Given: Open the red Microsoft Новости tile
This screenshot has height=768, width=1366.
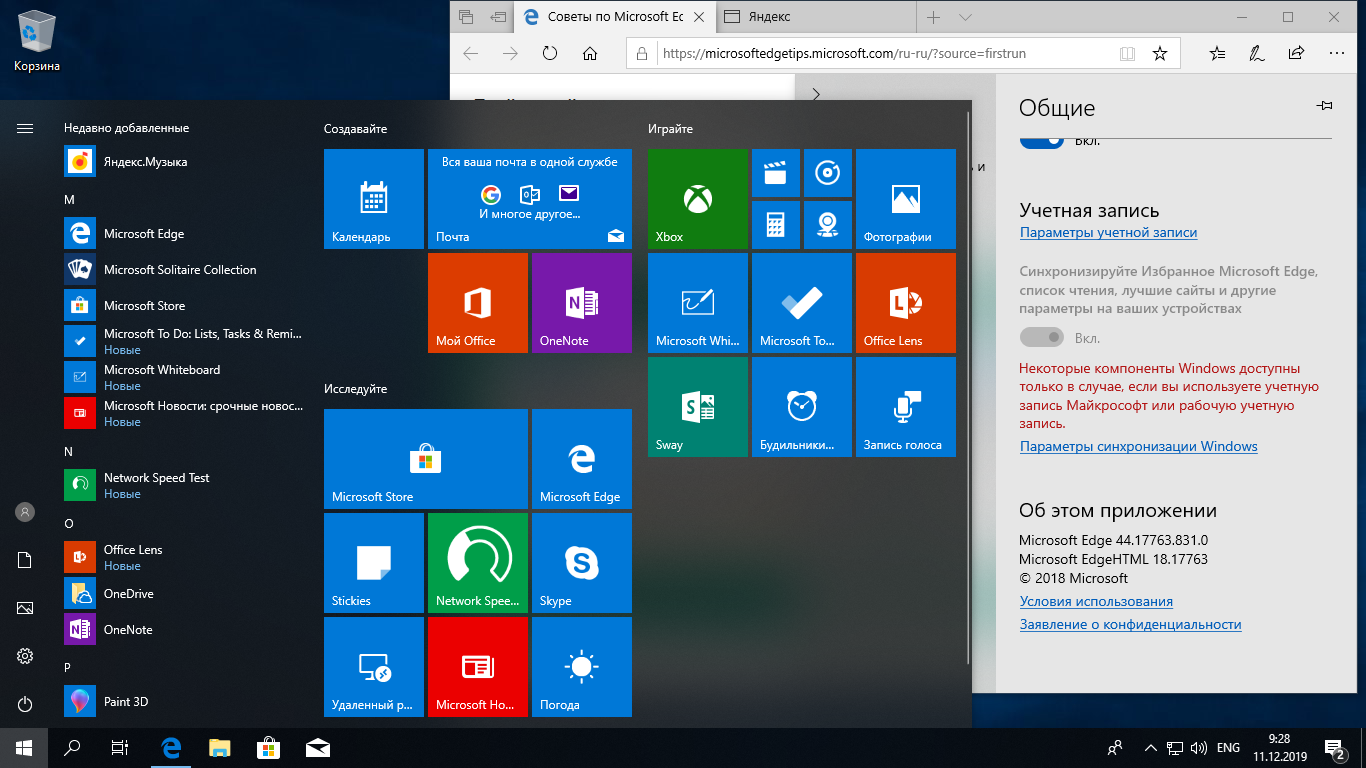Looking at the screenshot, I should pos(478,667).
